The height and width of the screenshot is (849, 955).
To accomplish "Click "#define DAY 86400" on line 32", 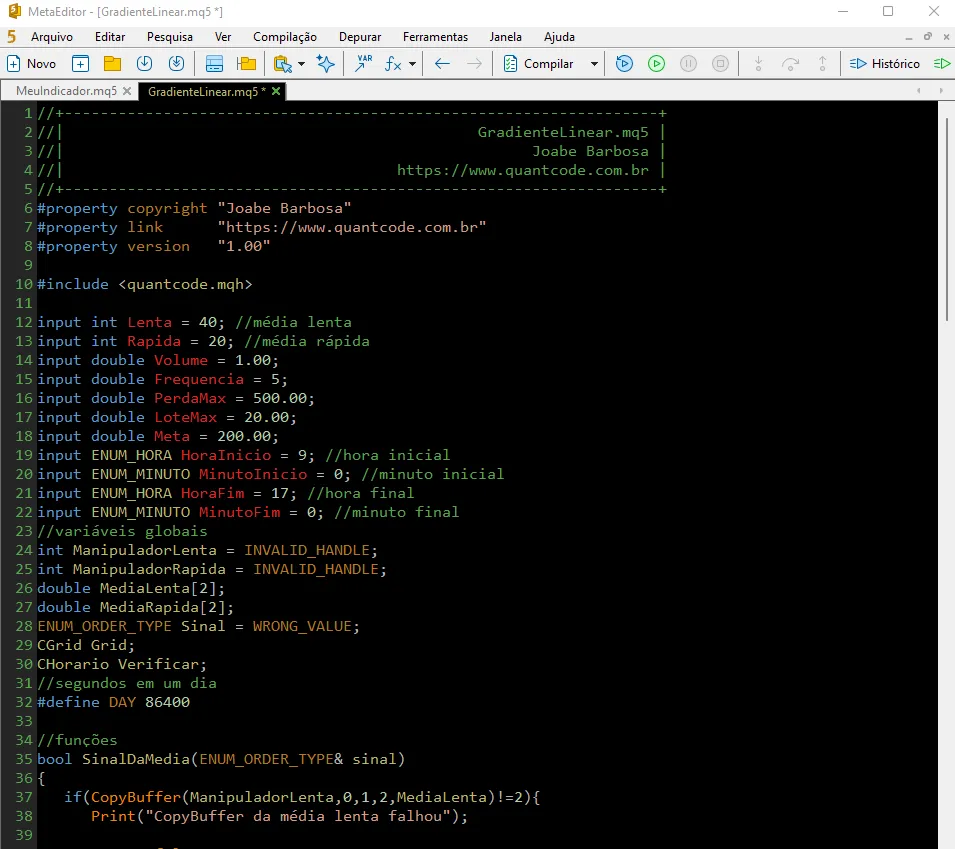I will 113,702.
